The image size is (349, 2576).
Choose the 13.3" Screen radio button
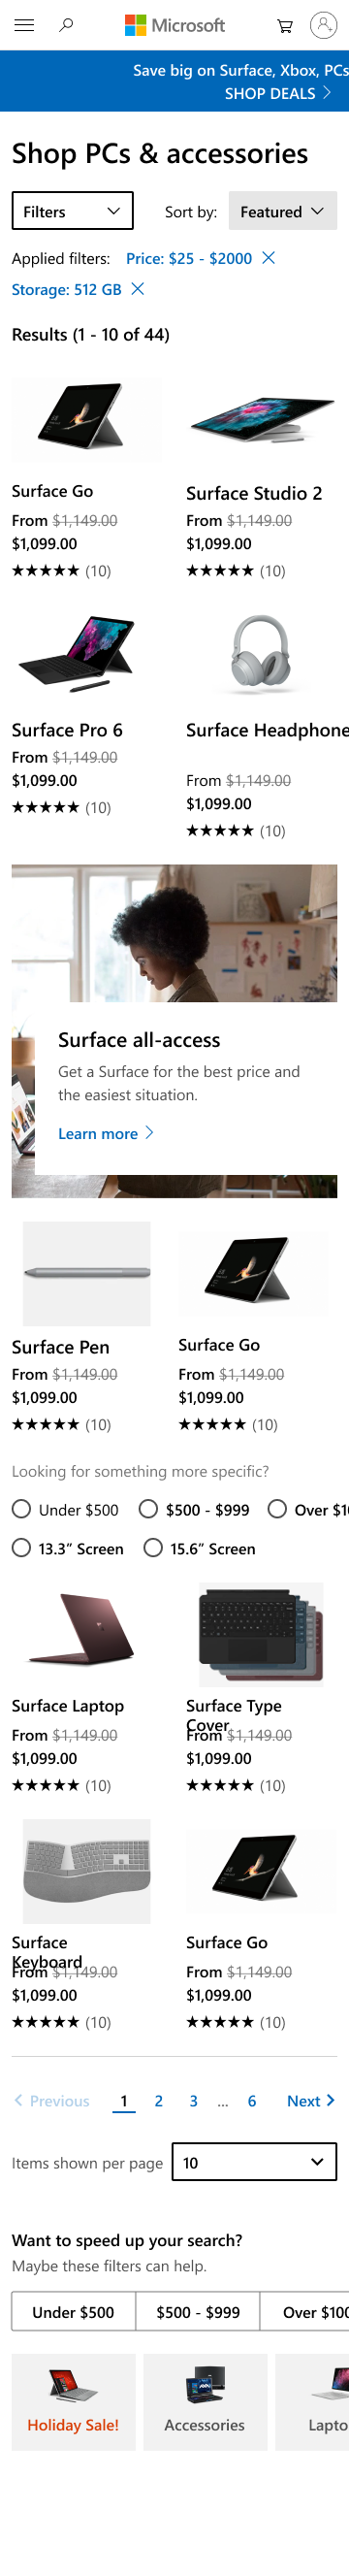click(x=21, y=1548)
